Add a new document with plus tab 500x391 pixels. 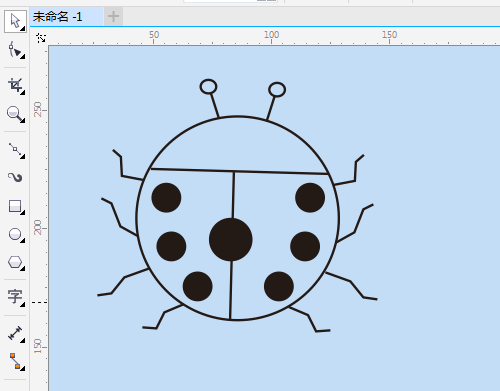point(113,16)
